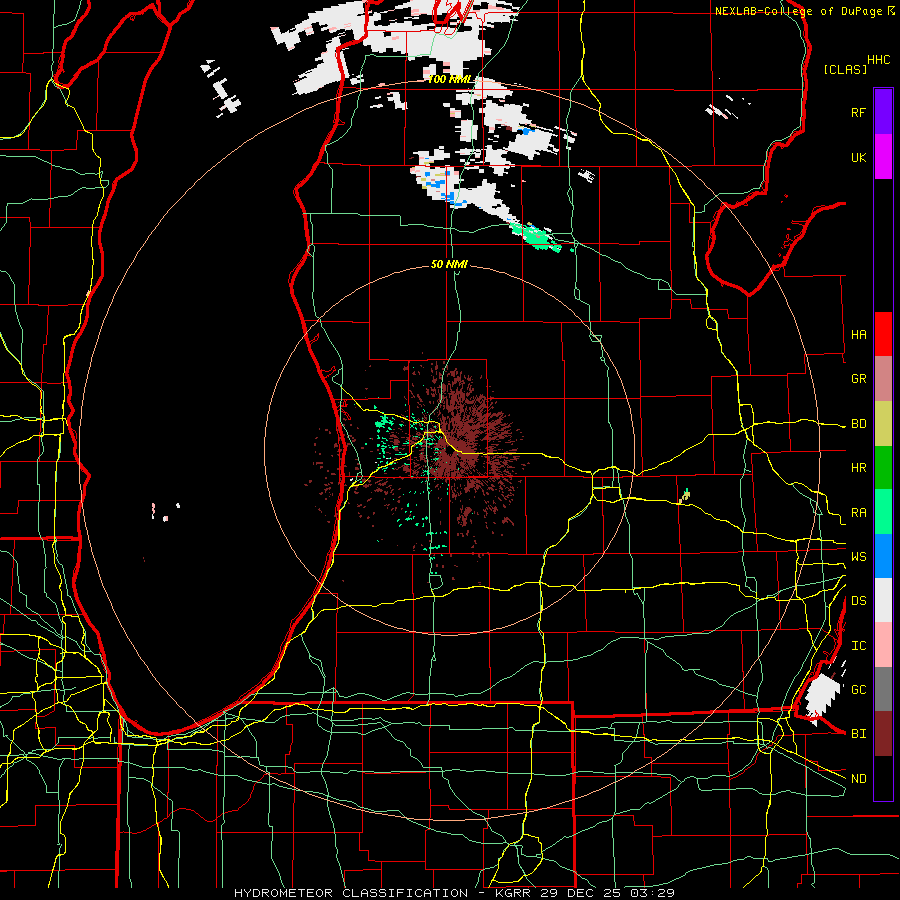Image resolution: width=900 pixels, height=900 pixels.
Task: Click the green rain echo northeast of the 50 NMI label
Action: tap(536, 236)
